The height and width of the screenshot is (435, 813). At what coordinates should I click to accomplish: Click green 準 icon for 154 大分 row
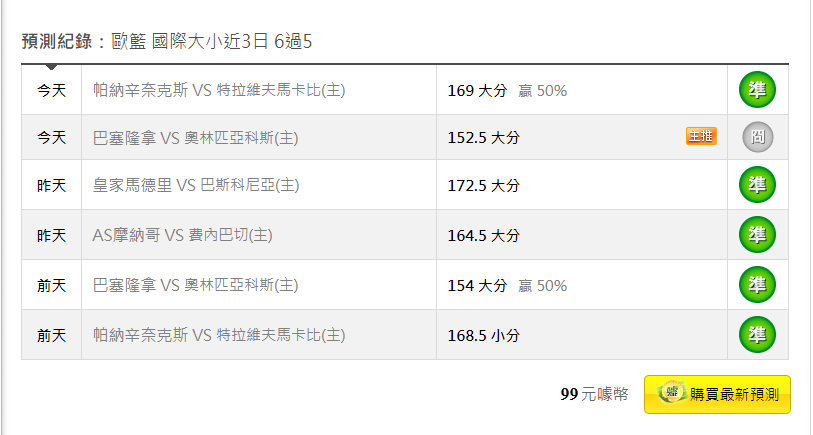[757, 285]
